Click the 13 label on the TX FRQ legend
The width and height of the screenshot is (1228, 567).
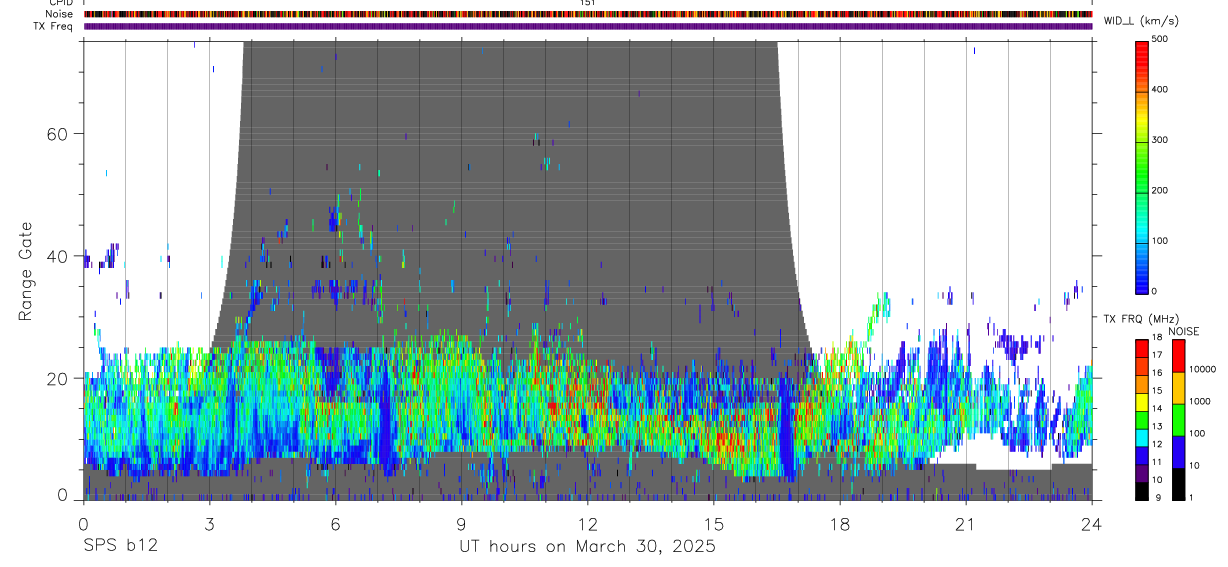point(1157,426)
